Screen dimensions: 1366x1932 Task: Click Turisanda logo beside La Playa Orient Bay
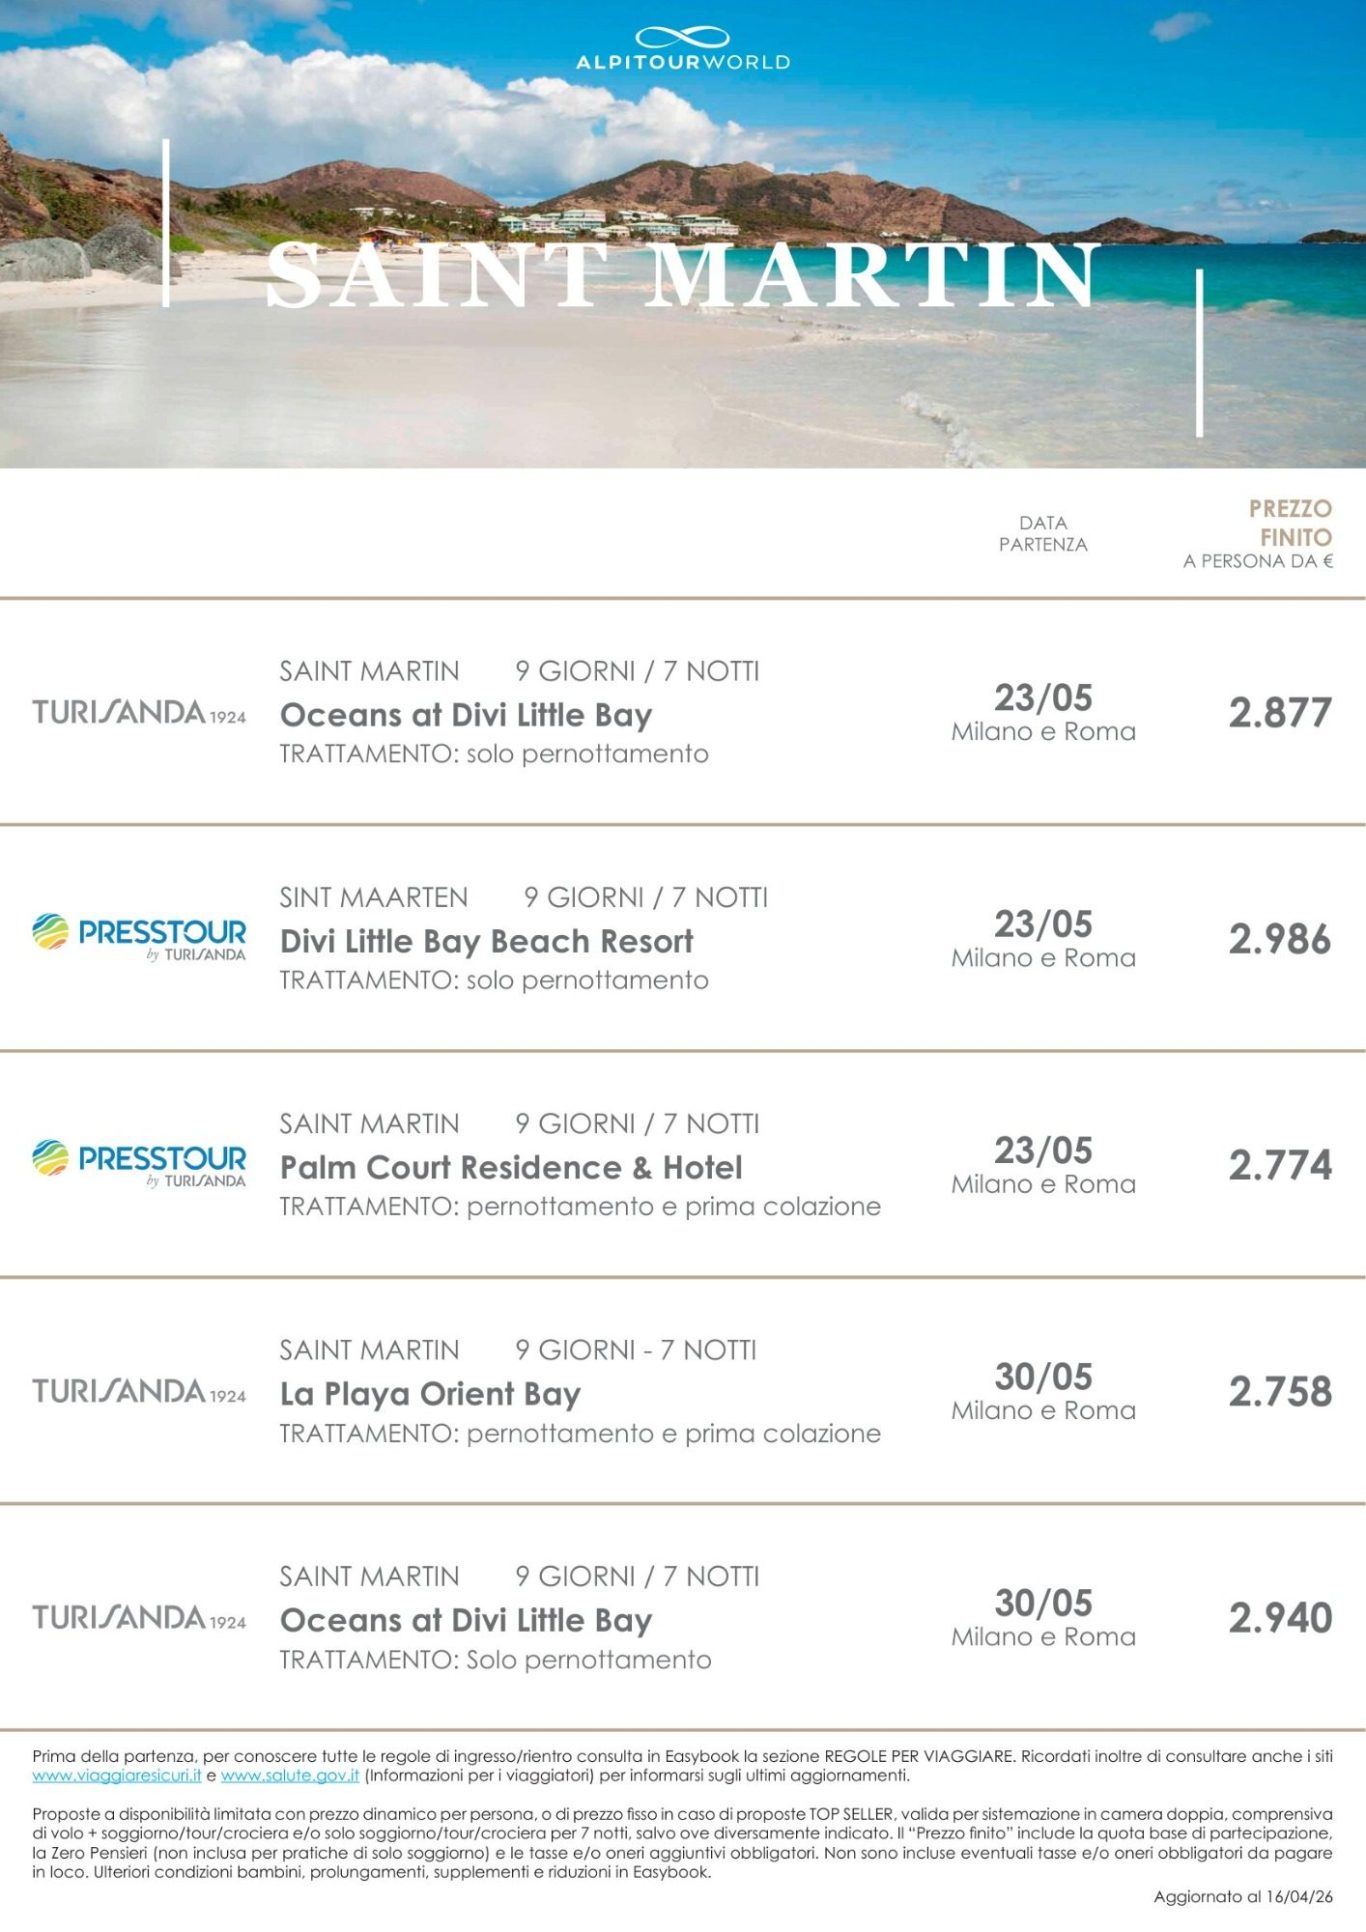139,1391
